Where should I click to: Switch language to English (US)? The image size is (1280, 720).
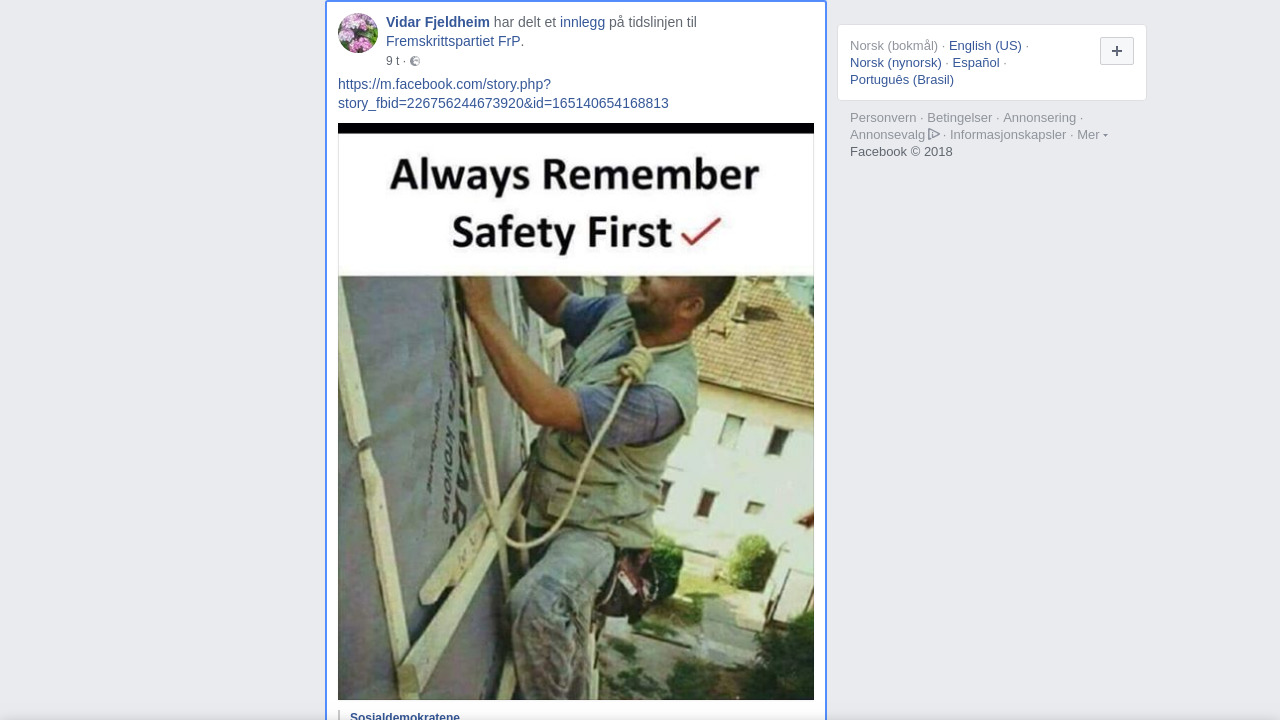coord(985,46)
